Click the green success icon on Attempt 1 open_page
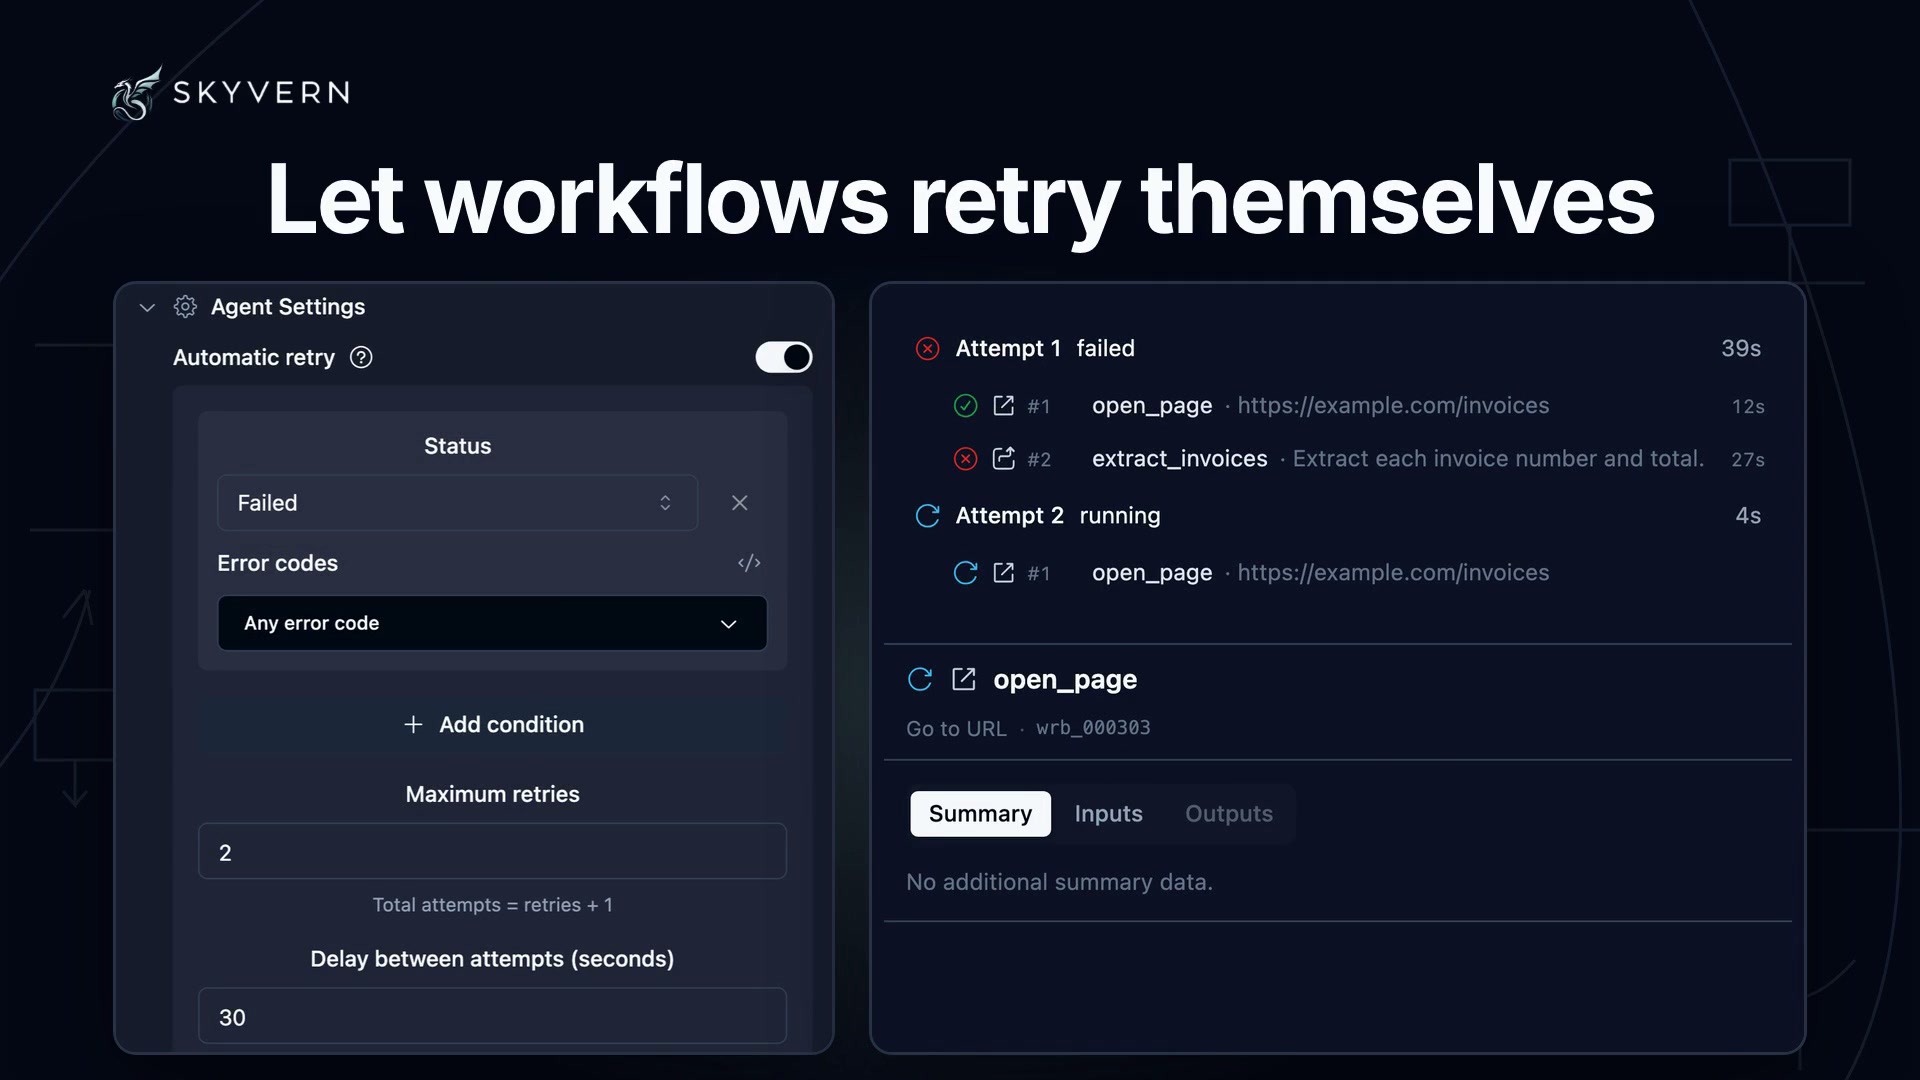 tap(965, 406)
